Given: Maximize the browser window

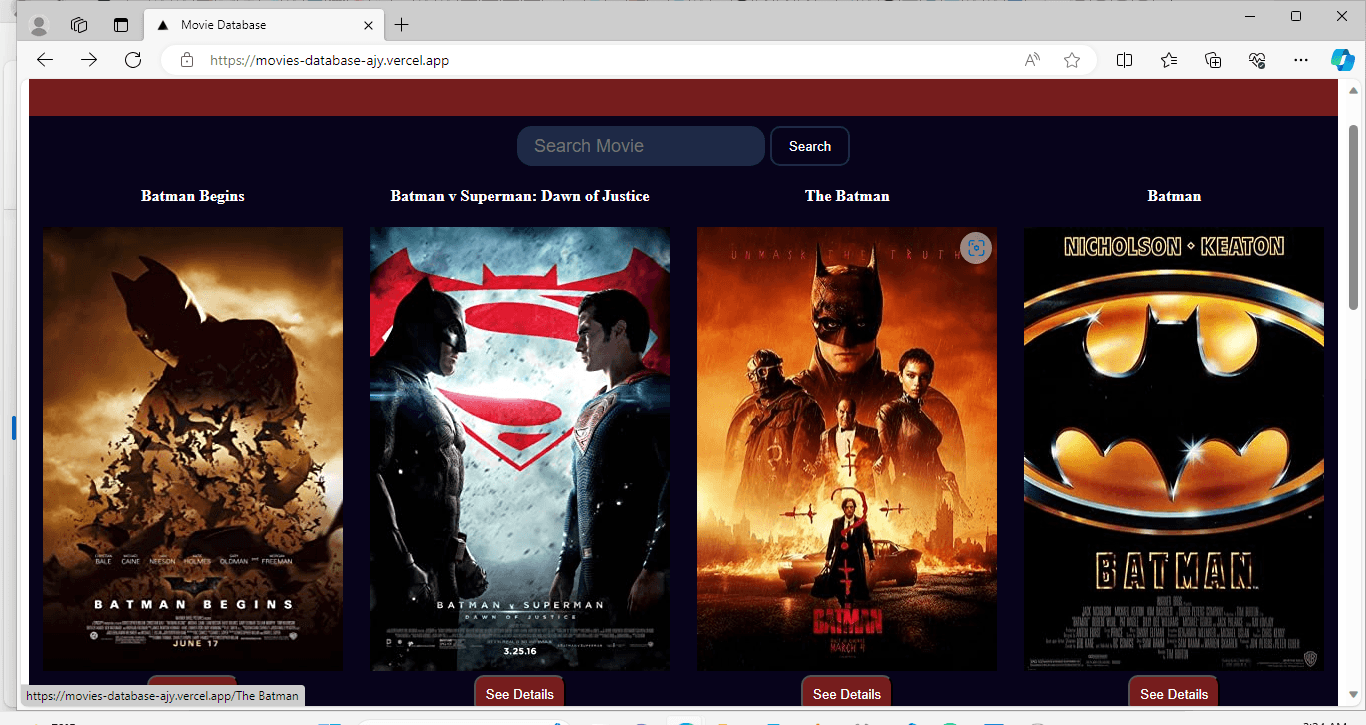Looking at the screenshot, I should (x=1296, y=16).
